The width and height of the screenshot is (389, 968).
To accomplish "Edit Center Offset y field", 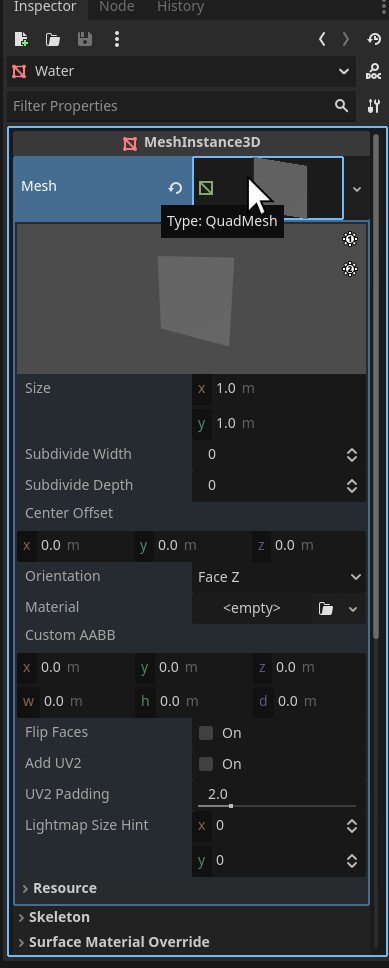I will 192,546.
